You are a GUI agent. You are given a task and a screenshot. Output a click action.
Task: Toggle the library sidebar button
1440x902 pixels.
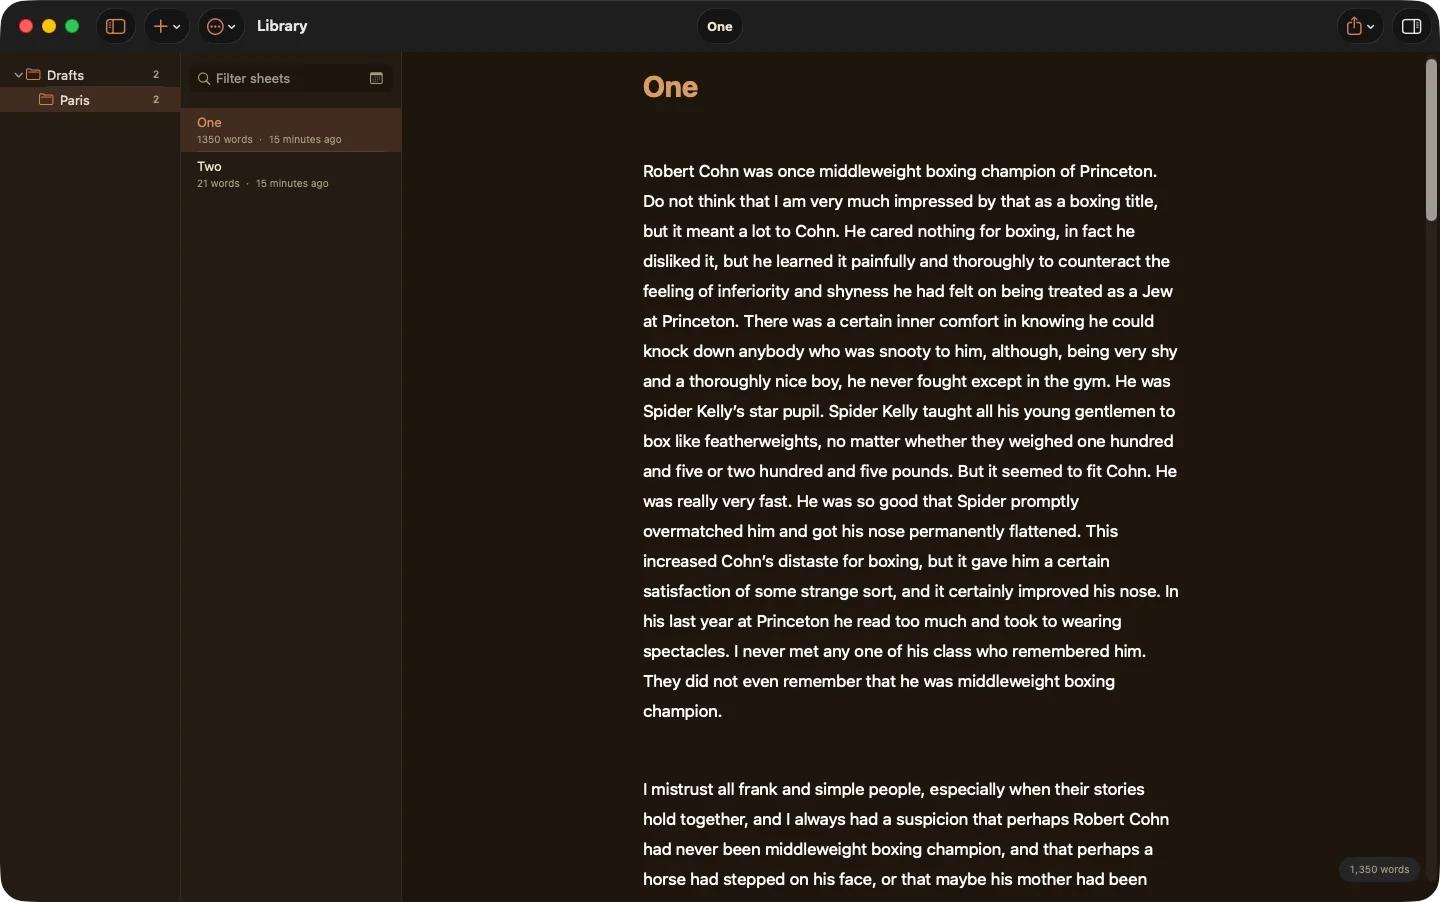pos(116,27)
